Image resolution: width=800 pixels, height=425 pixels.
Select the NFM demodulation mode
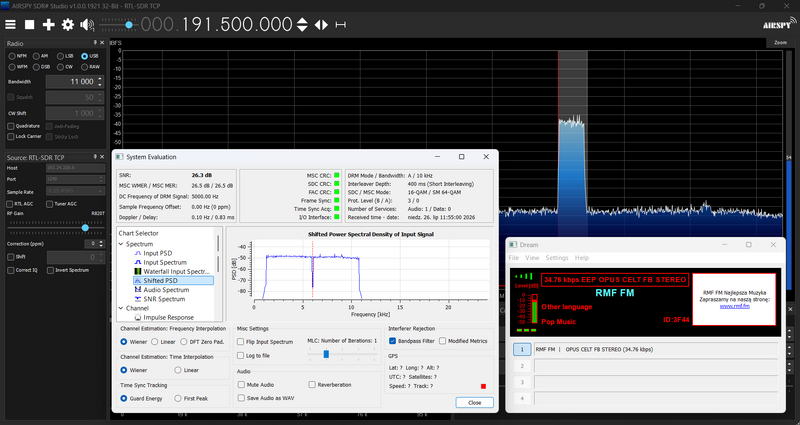click(12, 56)
